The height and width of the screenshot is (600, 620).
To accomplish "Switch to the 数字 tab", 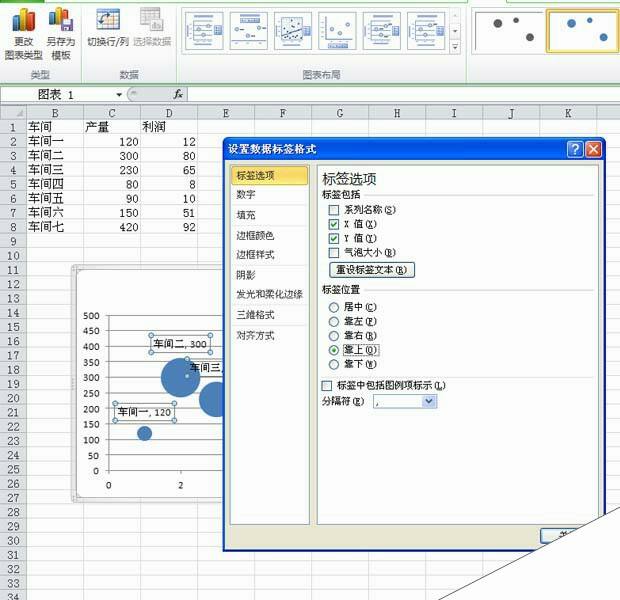I will point(269,195).
